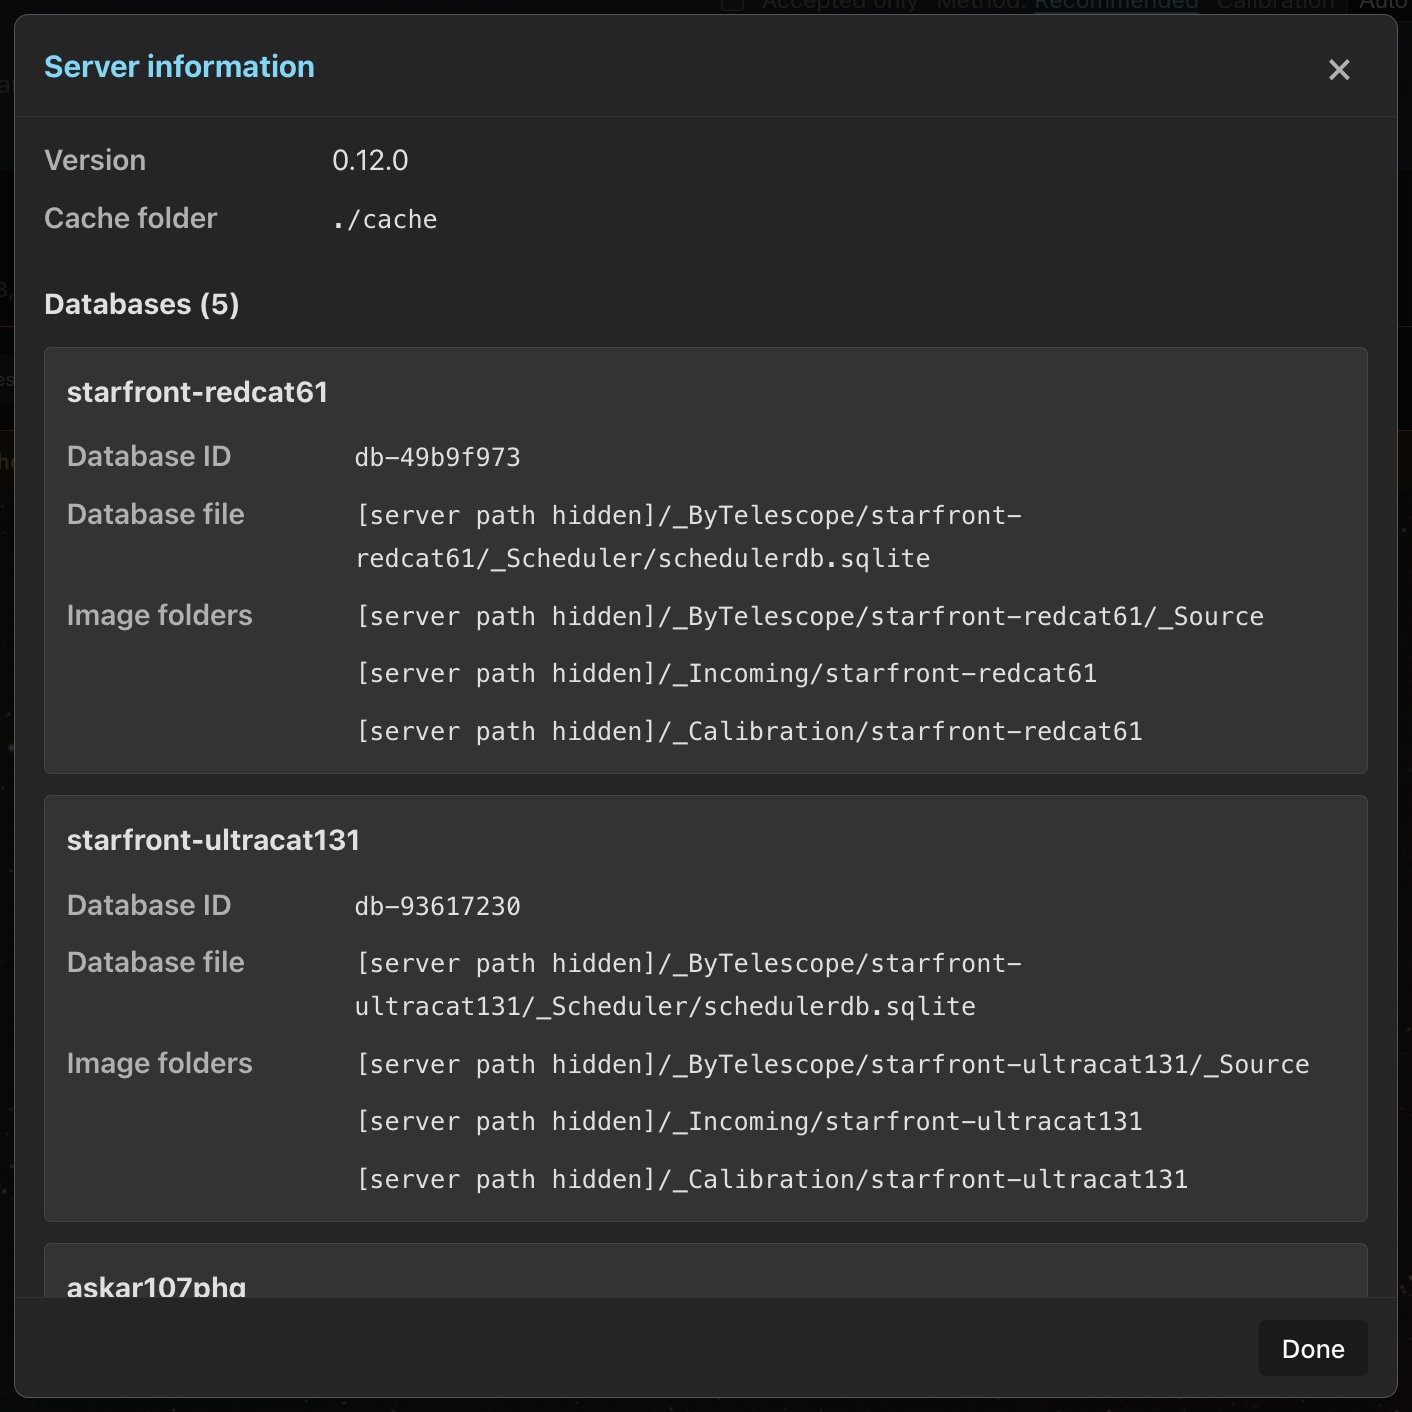Click the Cache folder label
1412x1412 pixels.
[x=131, y=218]
